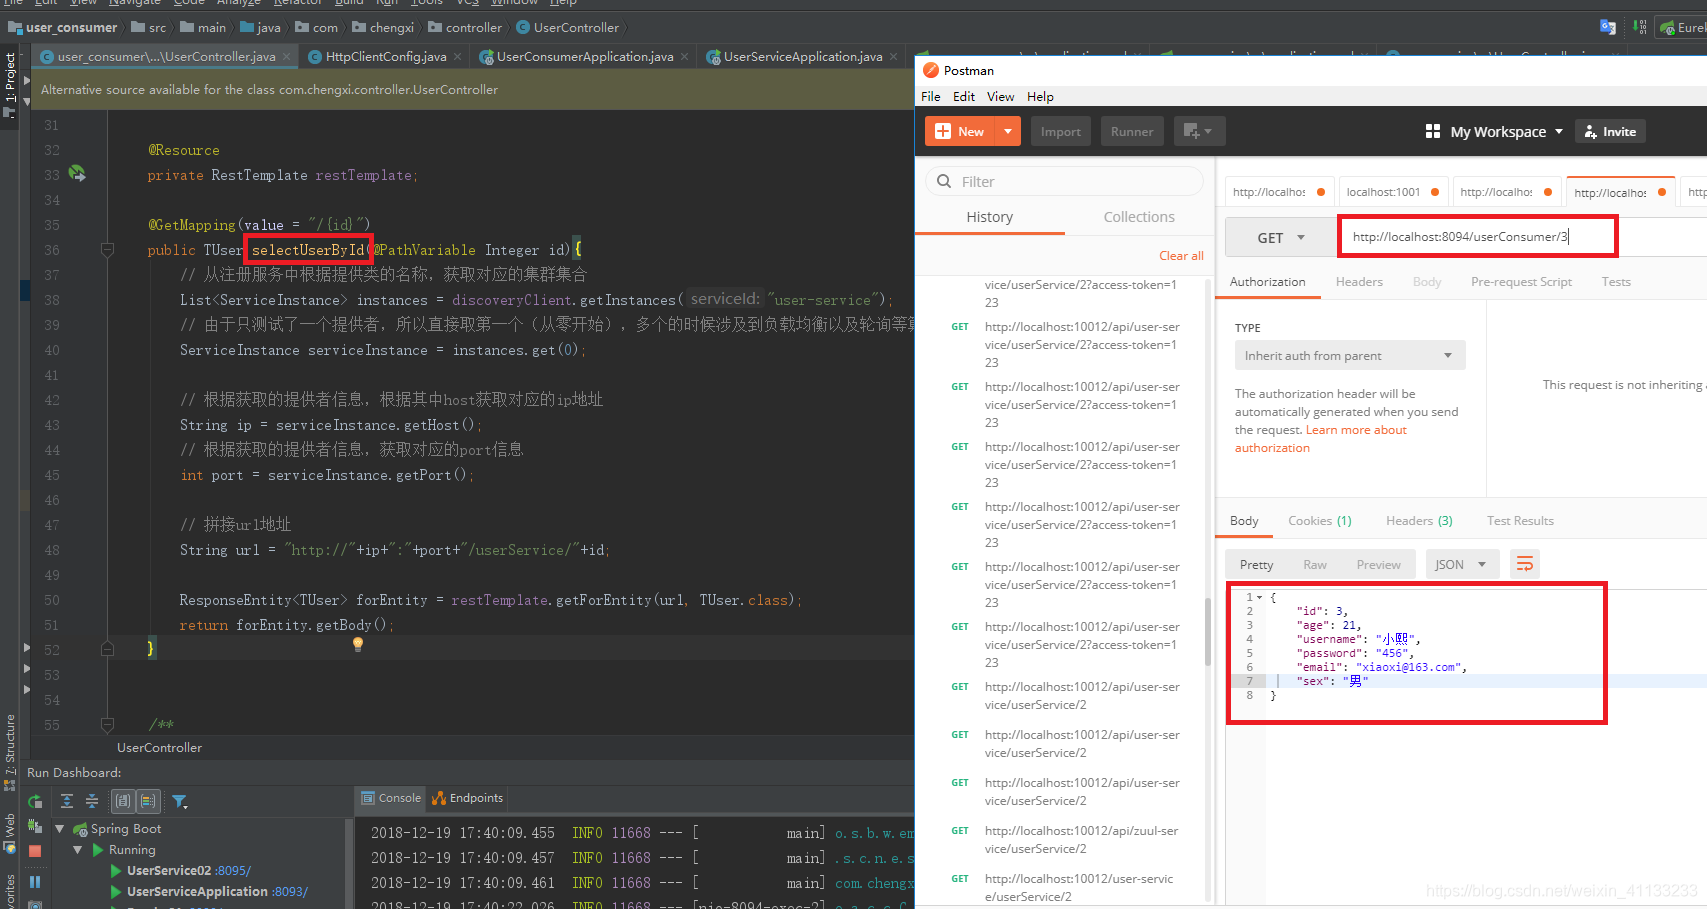Toggle the fold marker on line 52

tap(107, 649)
